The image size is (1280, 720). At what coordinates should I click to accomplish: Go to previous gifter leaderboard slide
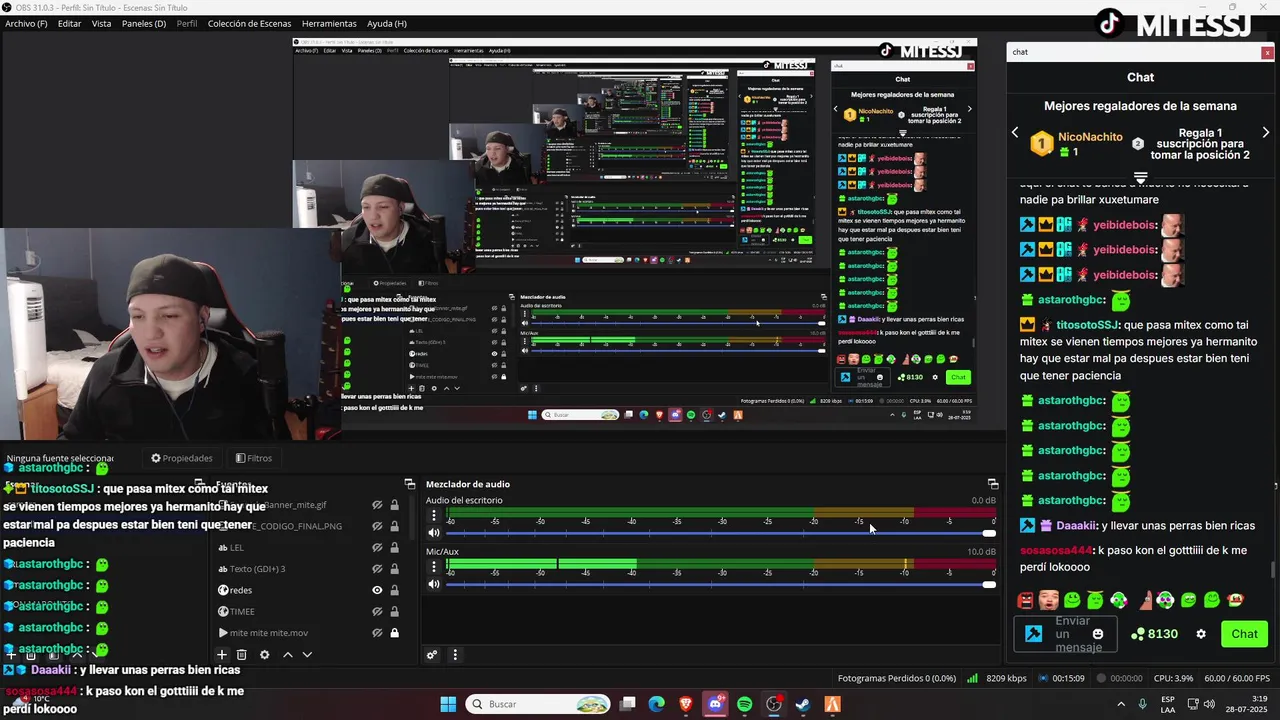pos(1015,132)
